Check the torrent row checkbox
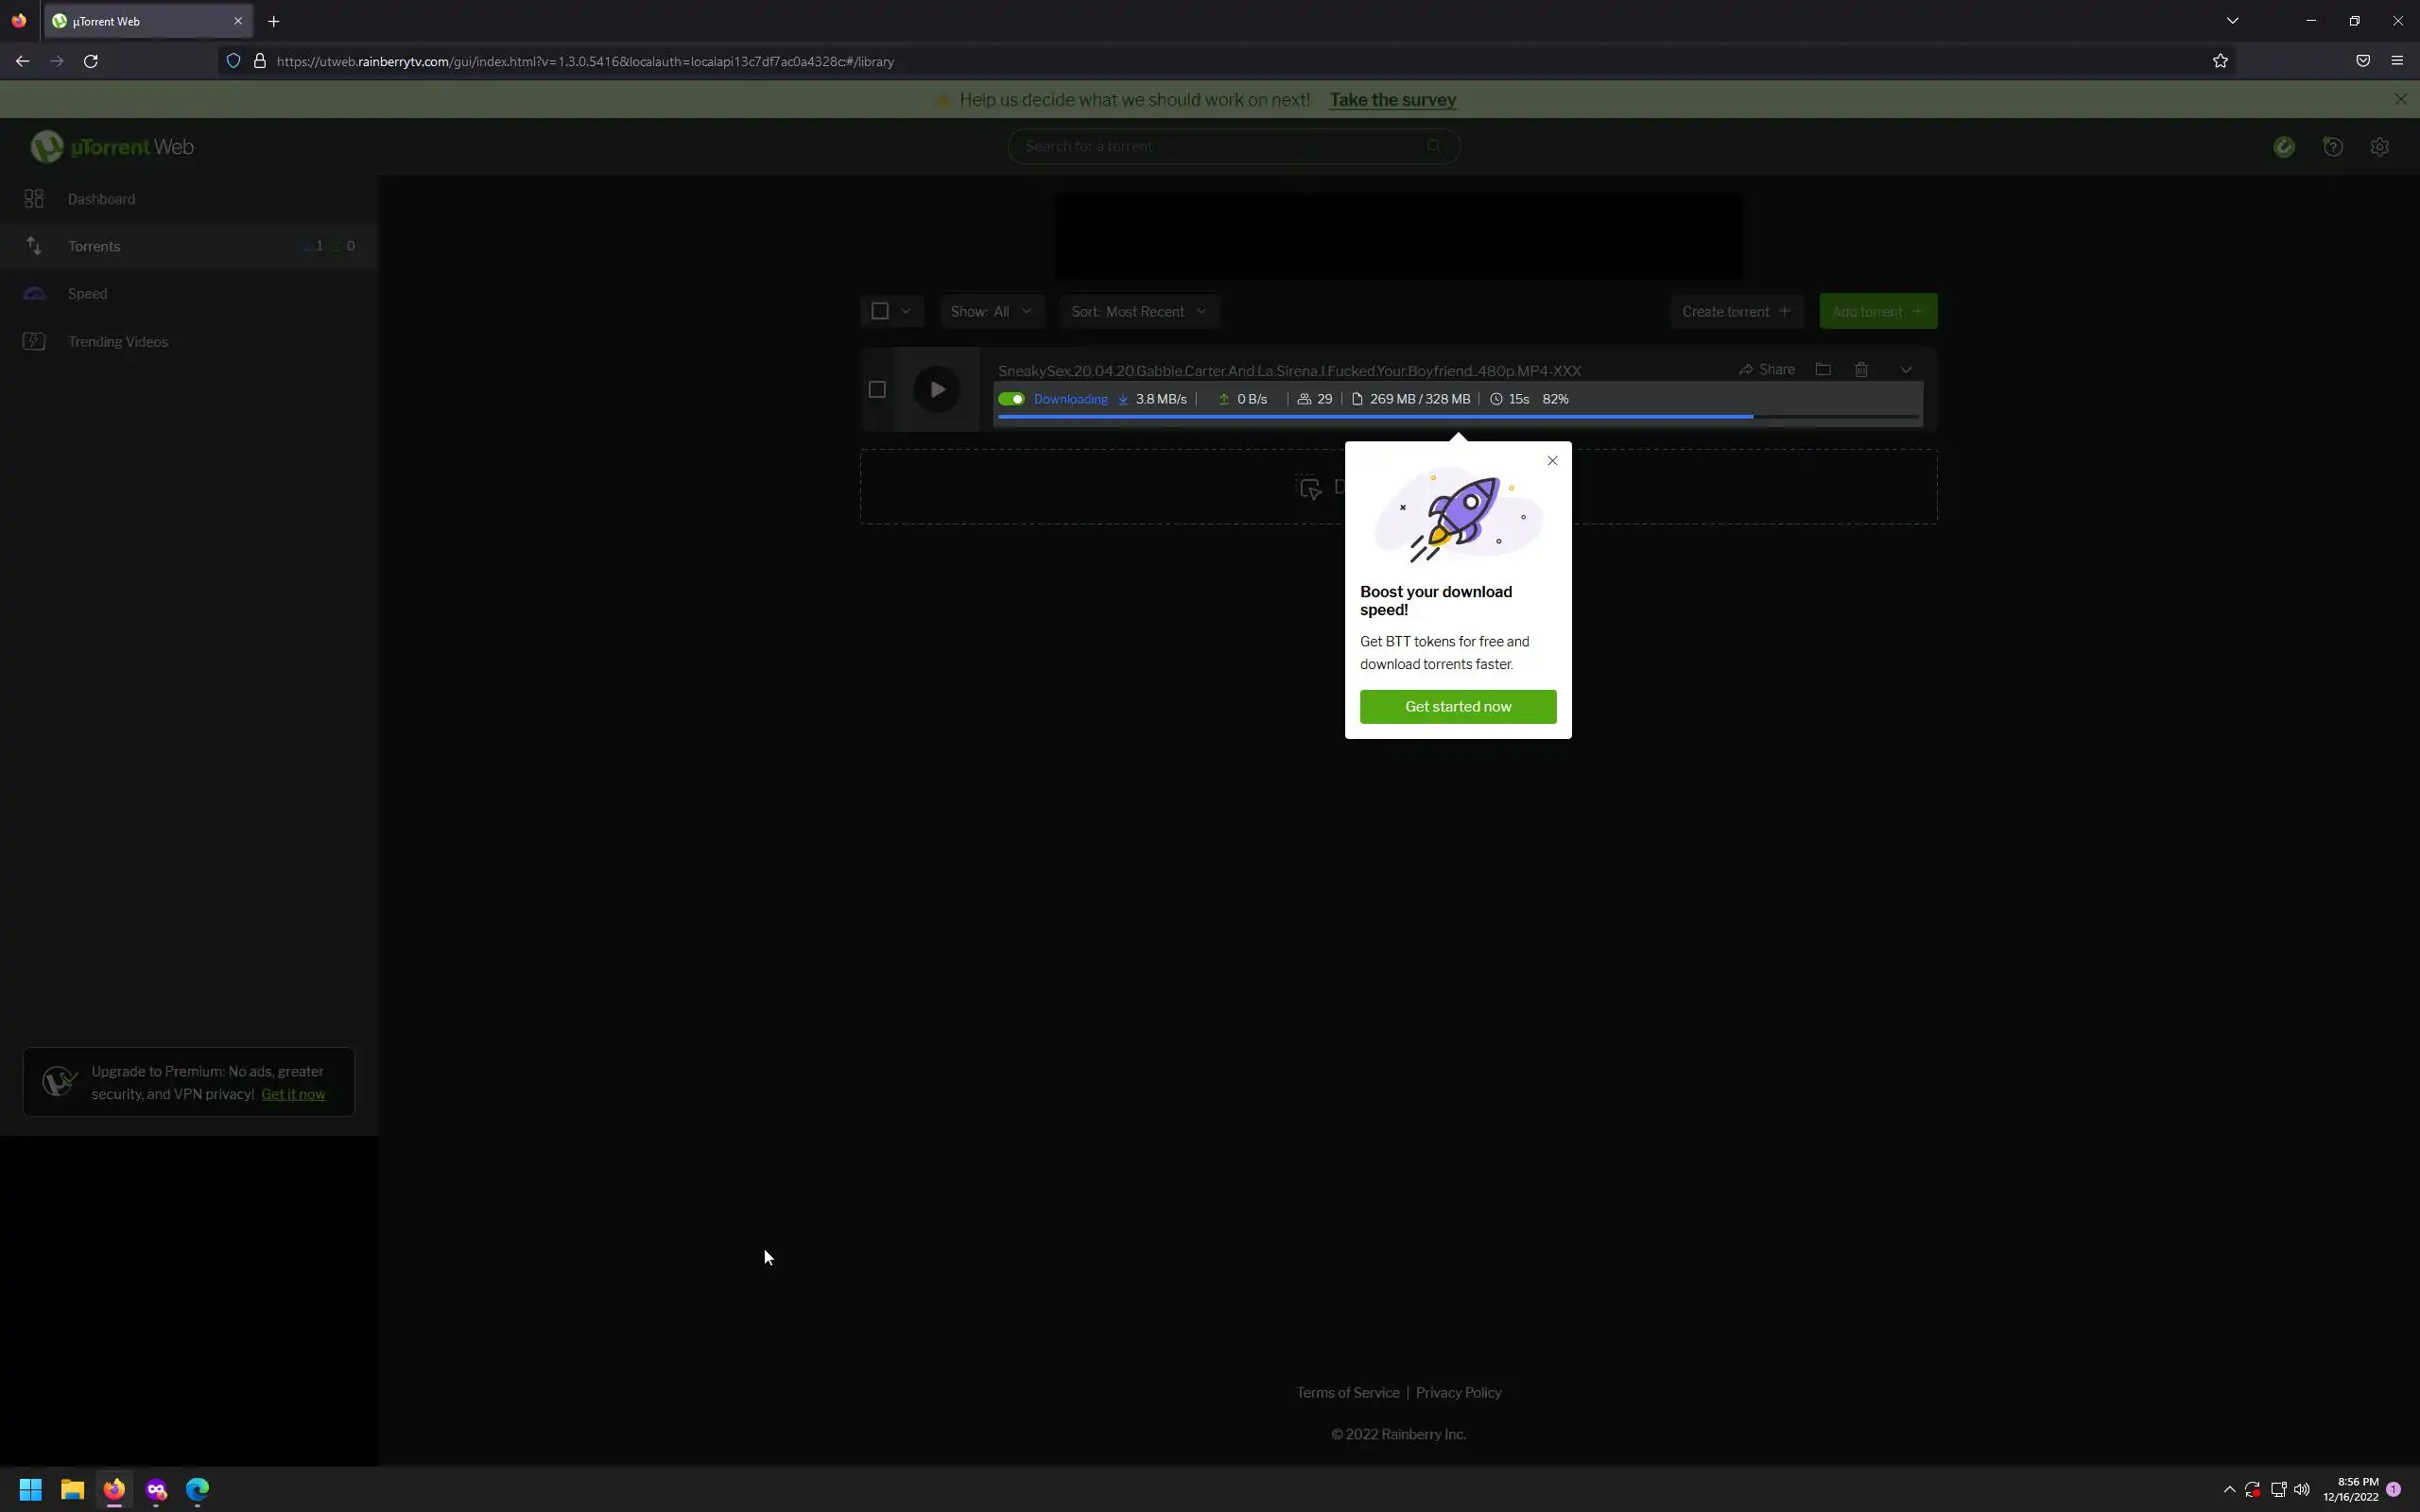The image size is (2420, 1512). (877, 389)
